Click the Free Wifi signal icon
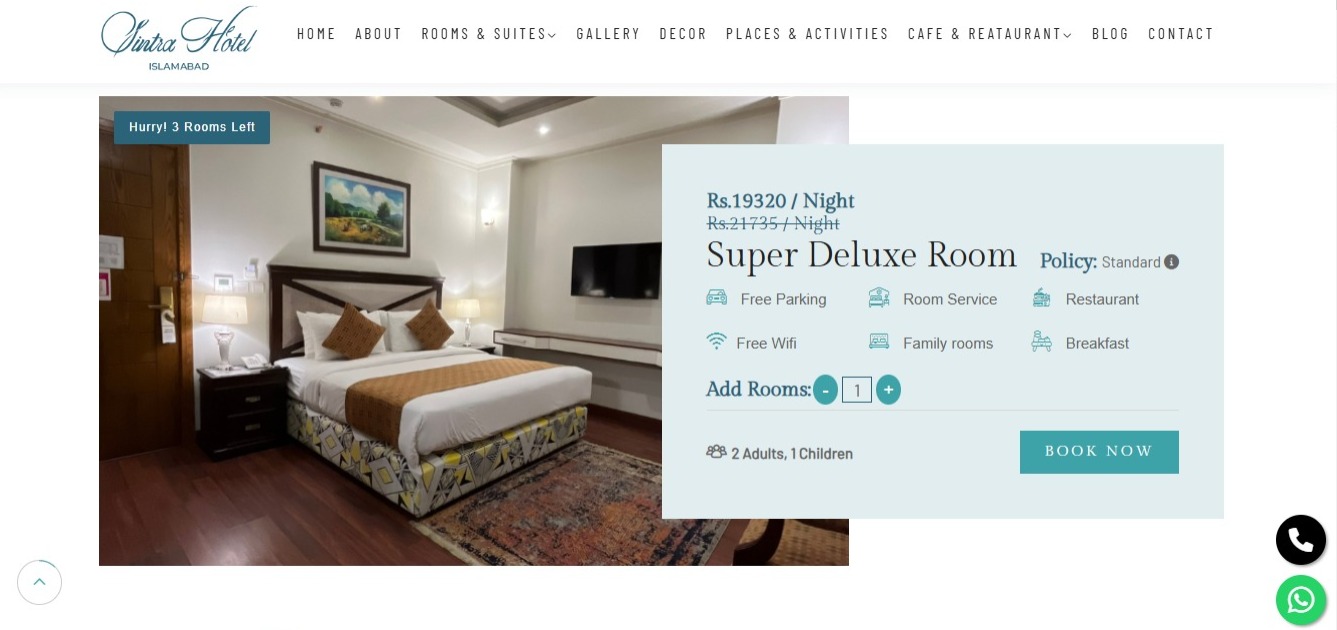The image size is (1337, 630). (x=716, y=341)
